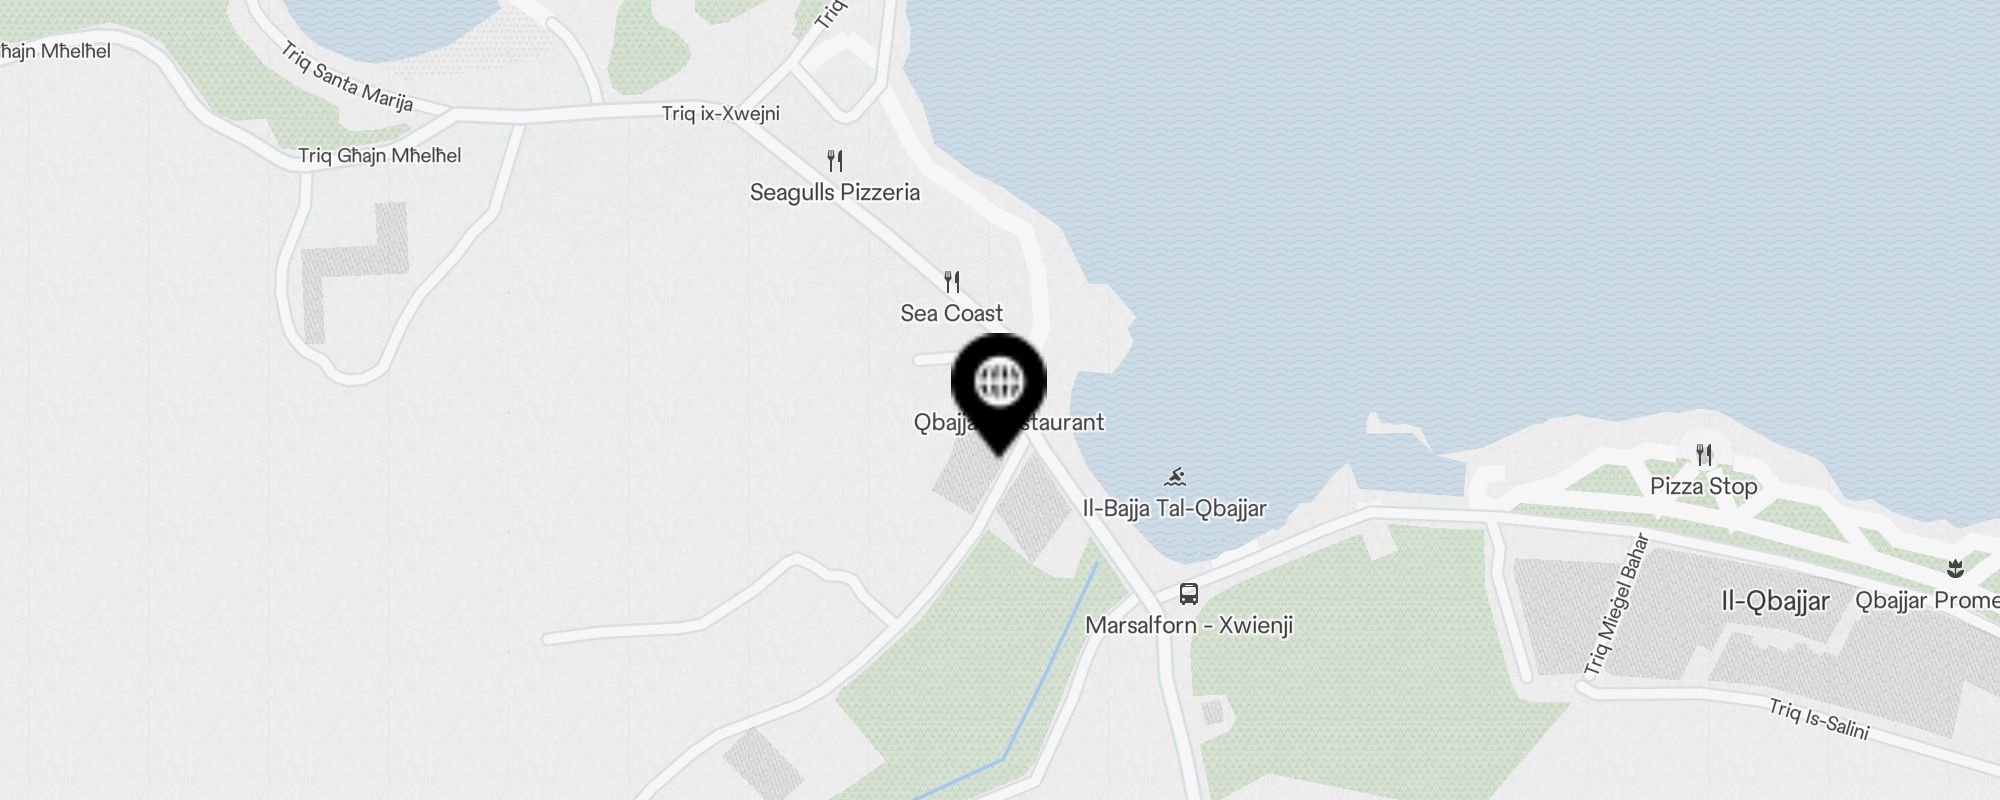
Task: Click the Triq Is-Salini street label
Action: pos(1819,719)
